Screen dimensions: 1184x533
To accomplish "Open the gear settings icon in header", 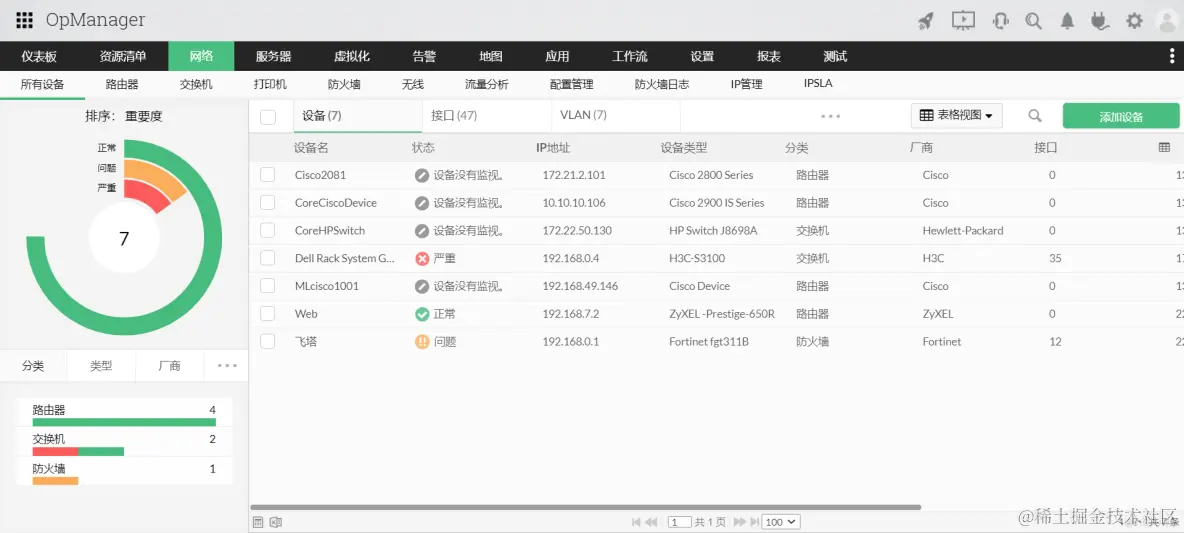I will pyautogui.click(x=1134, y=21).
